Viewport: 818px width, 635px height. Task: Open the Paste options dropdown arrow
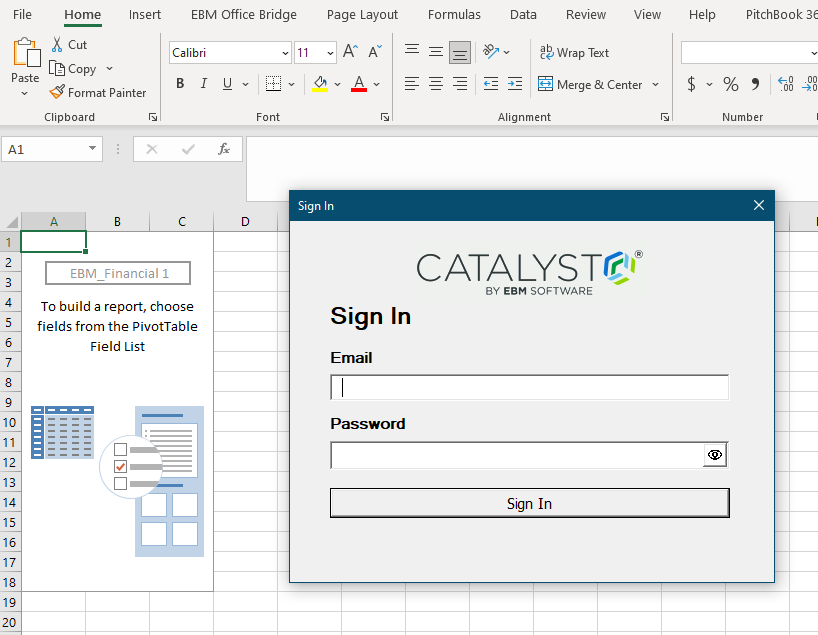[x=25, y=93]
